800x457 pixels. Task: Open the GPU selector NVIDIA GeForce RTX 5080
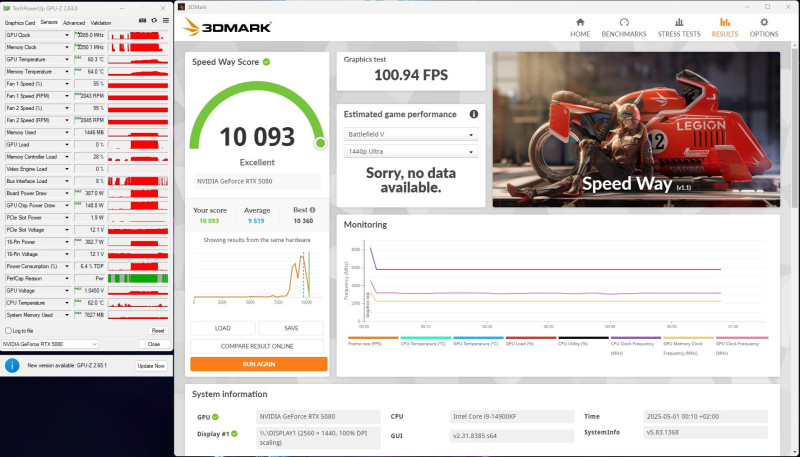pyautogui.click(x=49, y=344)
